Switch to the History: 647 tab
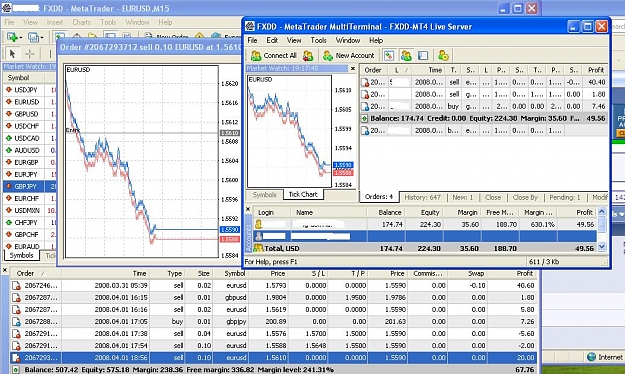This screenshot has width=625, height=374. click(x=423, y=197)
